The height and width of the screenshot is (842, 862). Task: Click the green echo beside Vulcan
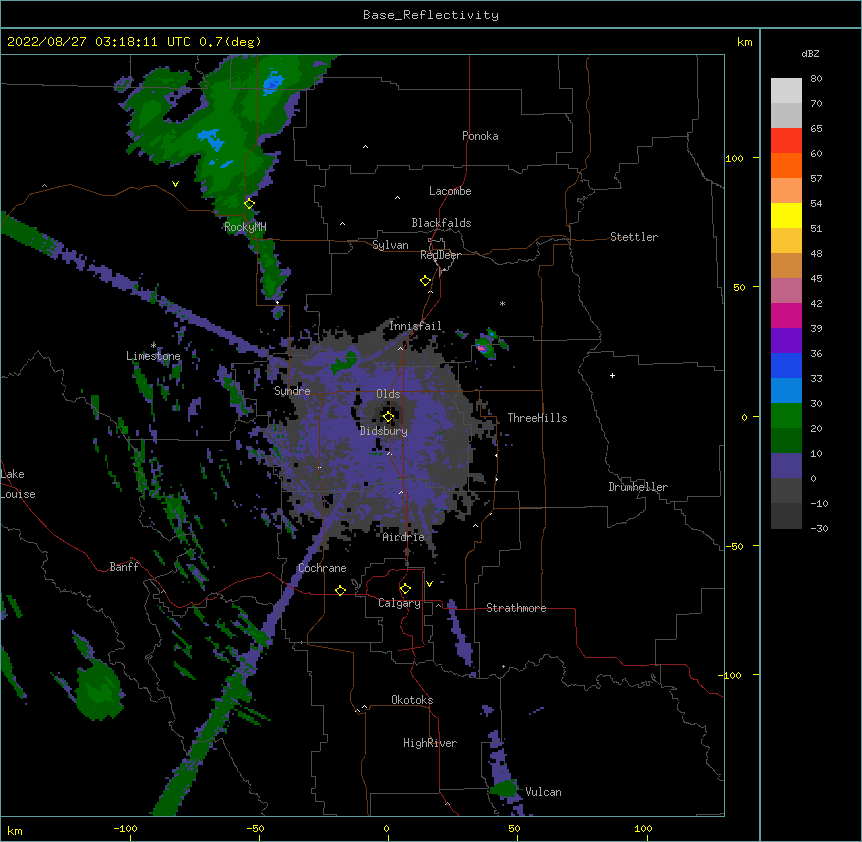[504, 789]
